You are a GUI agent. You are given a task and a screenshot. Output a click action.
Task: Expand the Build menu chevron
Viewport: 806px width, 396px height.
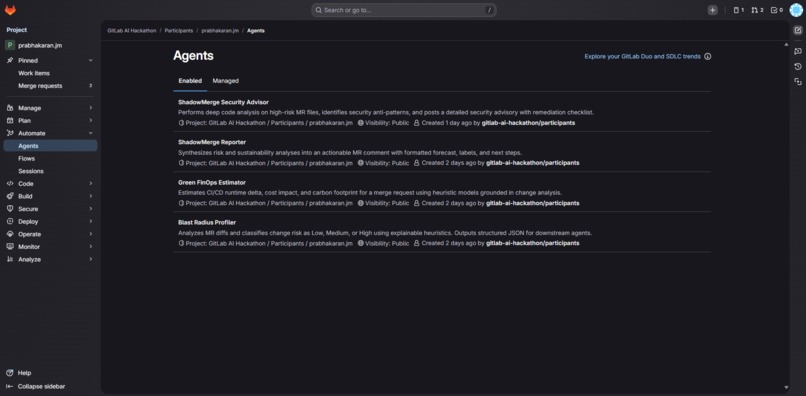(x=90, y=196)
